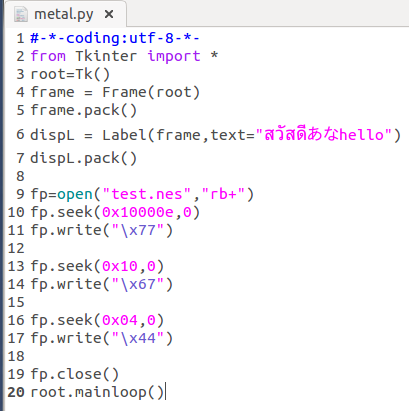The image size is (409, 411).
Task: Click Frame(root) on line 4
Action: coord(151,92)
